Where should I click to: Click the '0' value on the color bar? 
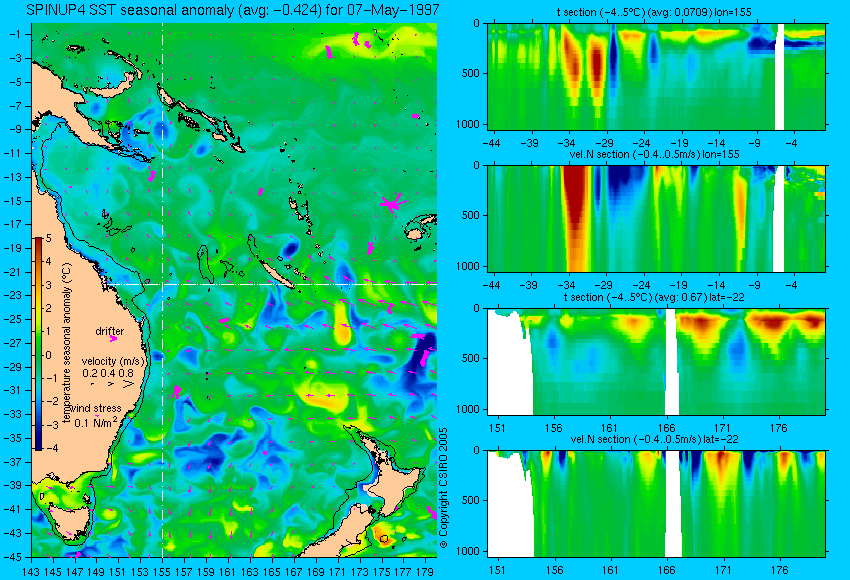click(x=48, y=355)
